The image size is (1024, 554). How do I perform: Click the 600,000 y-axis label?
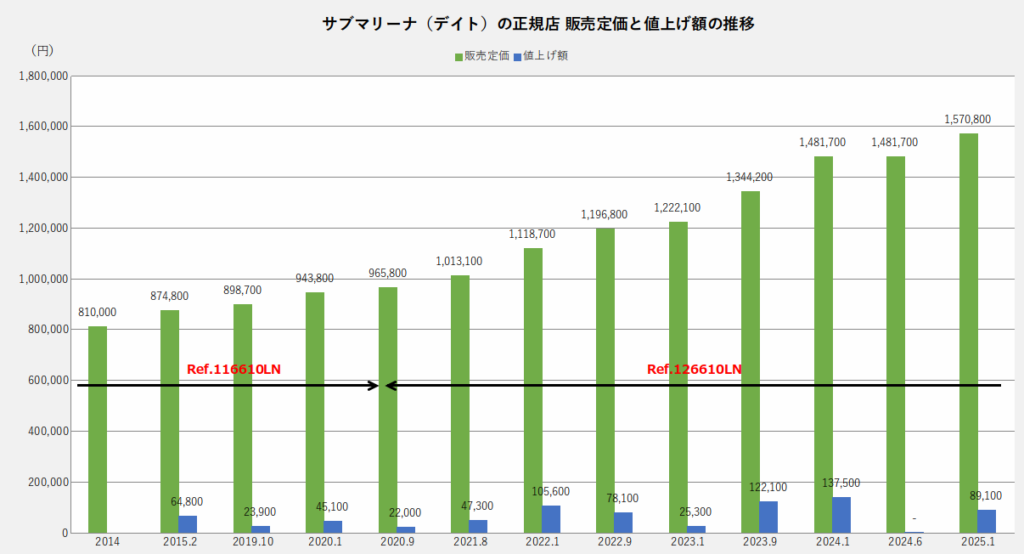48,380
